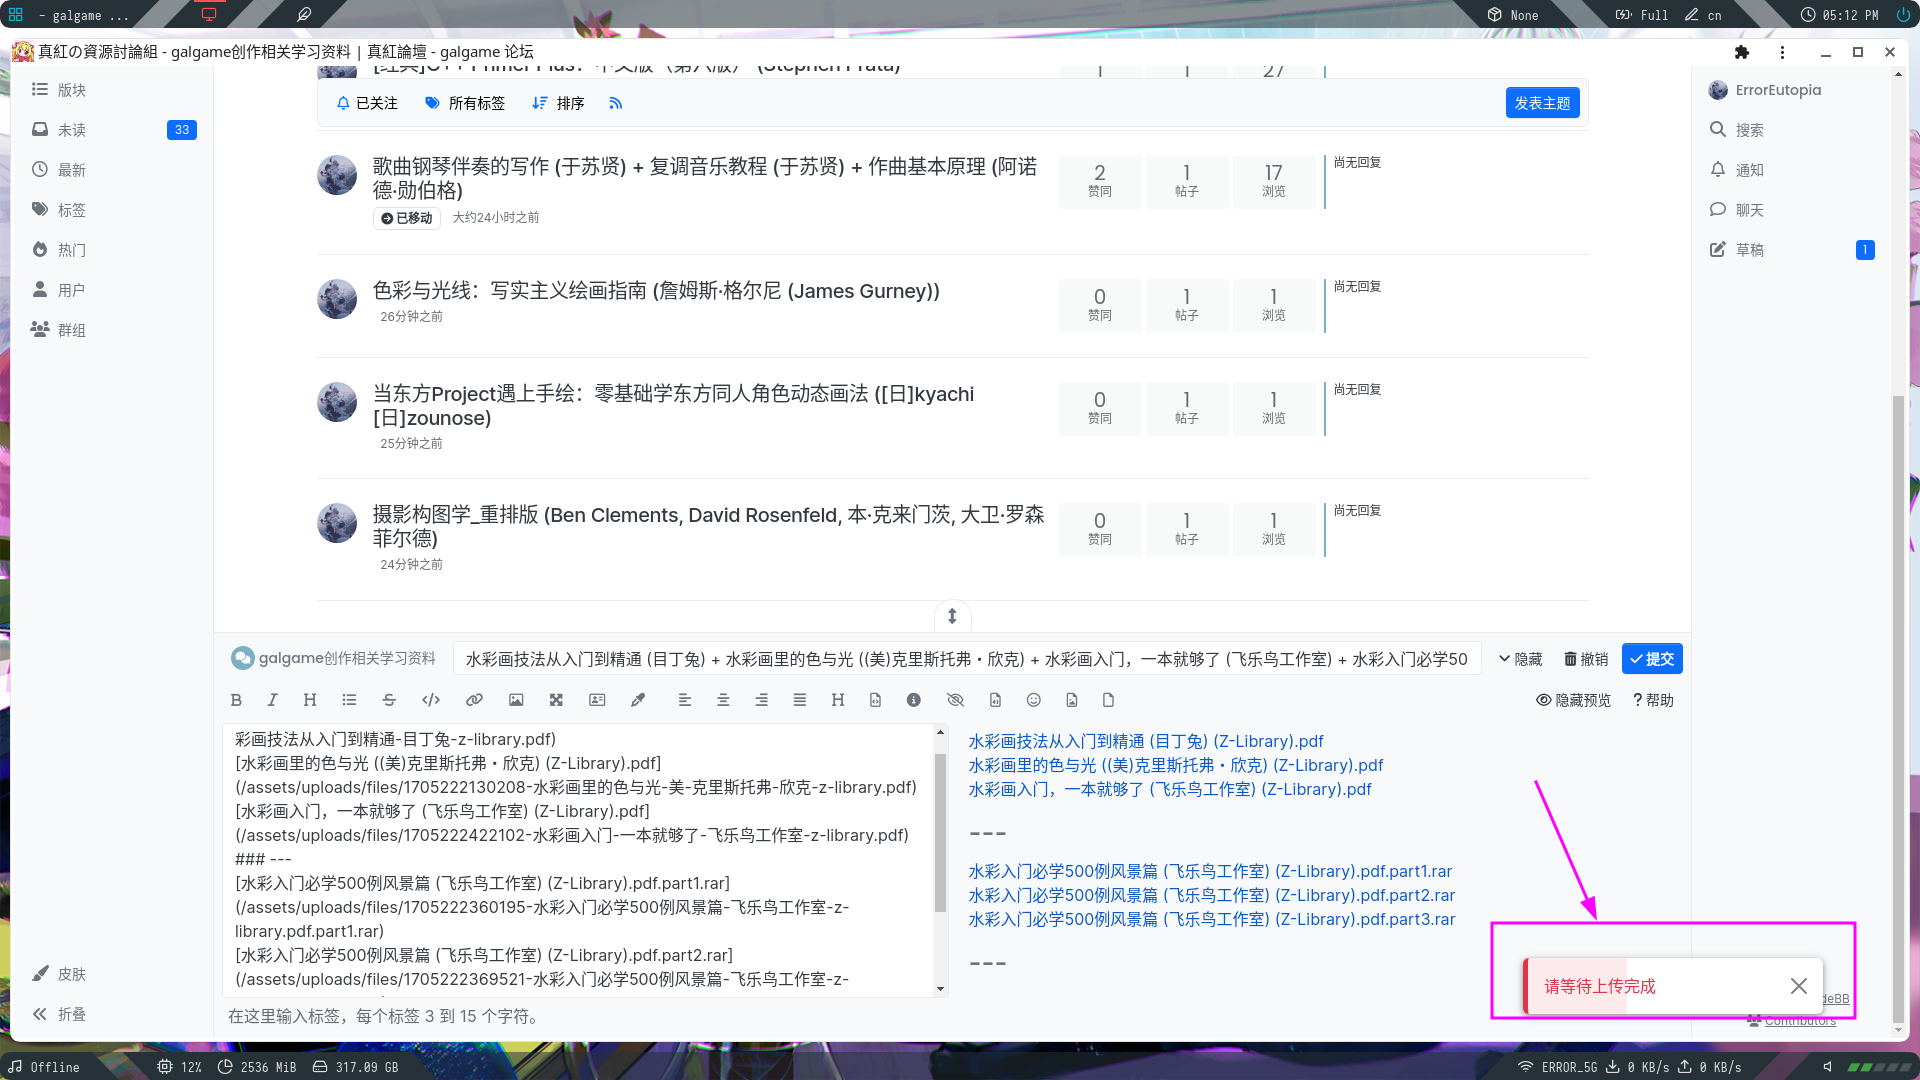This screenshot has width=1920, height=1080.
Task: Click inside the markdown text area
Action: [x=578, y=860]
